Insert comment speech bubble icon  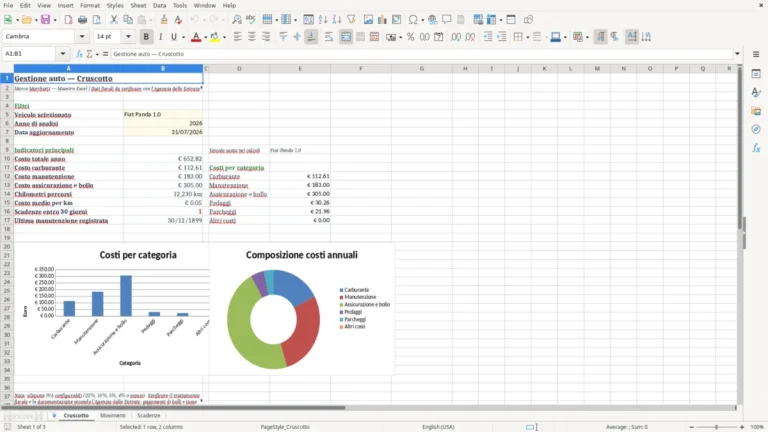(447, 20)
